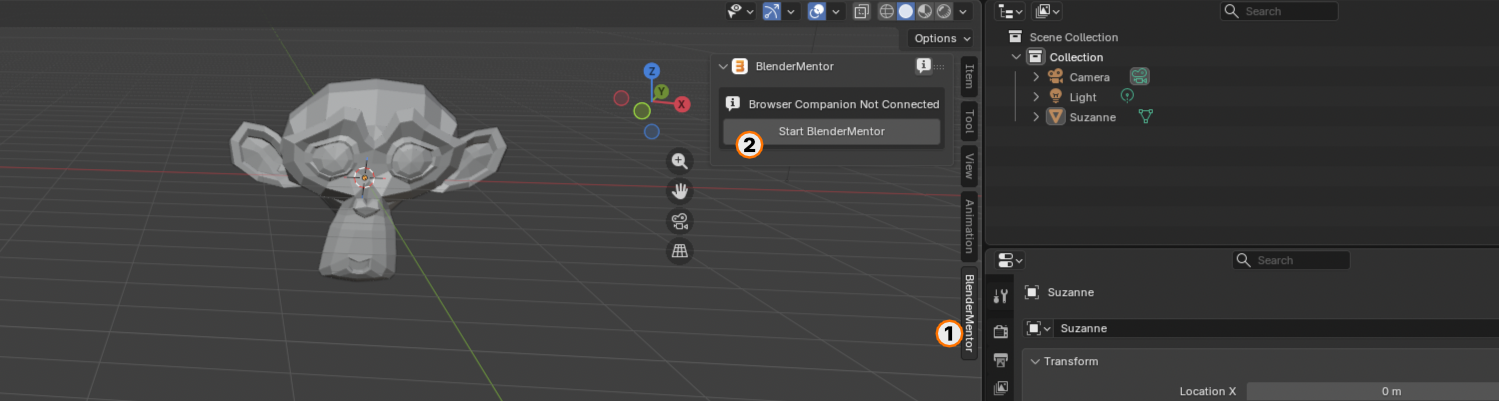Open the viewport shading options dropdown
The height and width of the screenshot is (401, 1499).
[x=964, y=11]
